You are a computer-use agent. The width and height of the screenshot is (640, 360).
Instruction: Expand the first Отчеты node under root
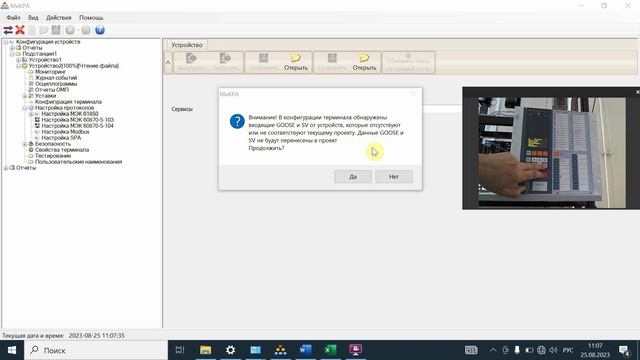point(12,48)
